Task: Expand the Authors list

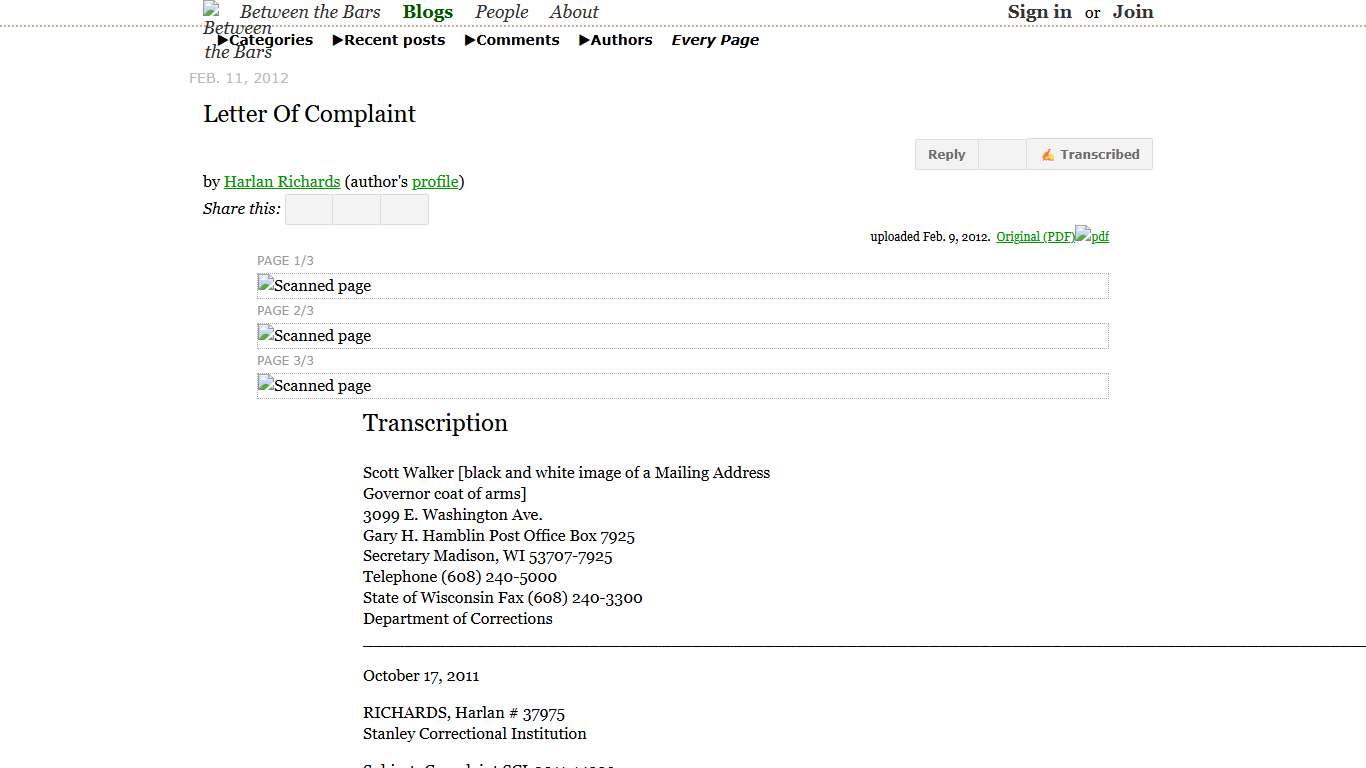Action: [616, 40]
